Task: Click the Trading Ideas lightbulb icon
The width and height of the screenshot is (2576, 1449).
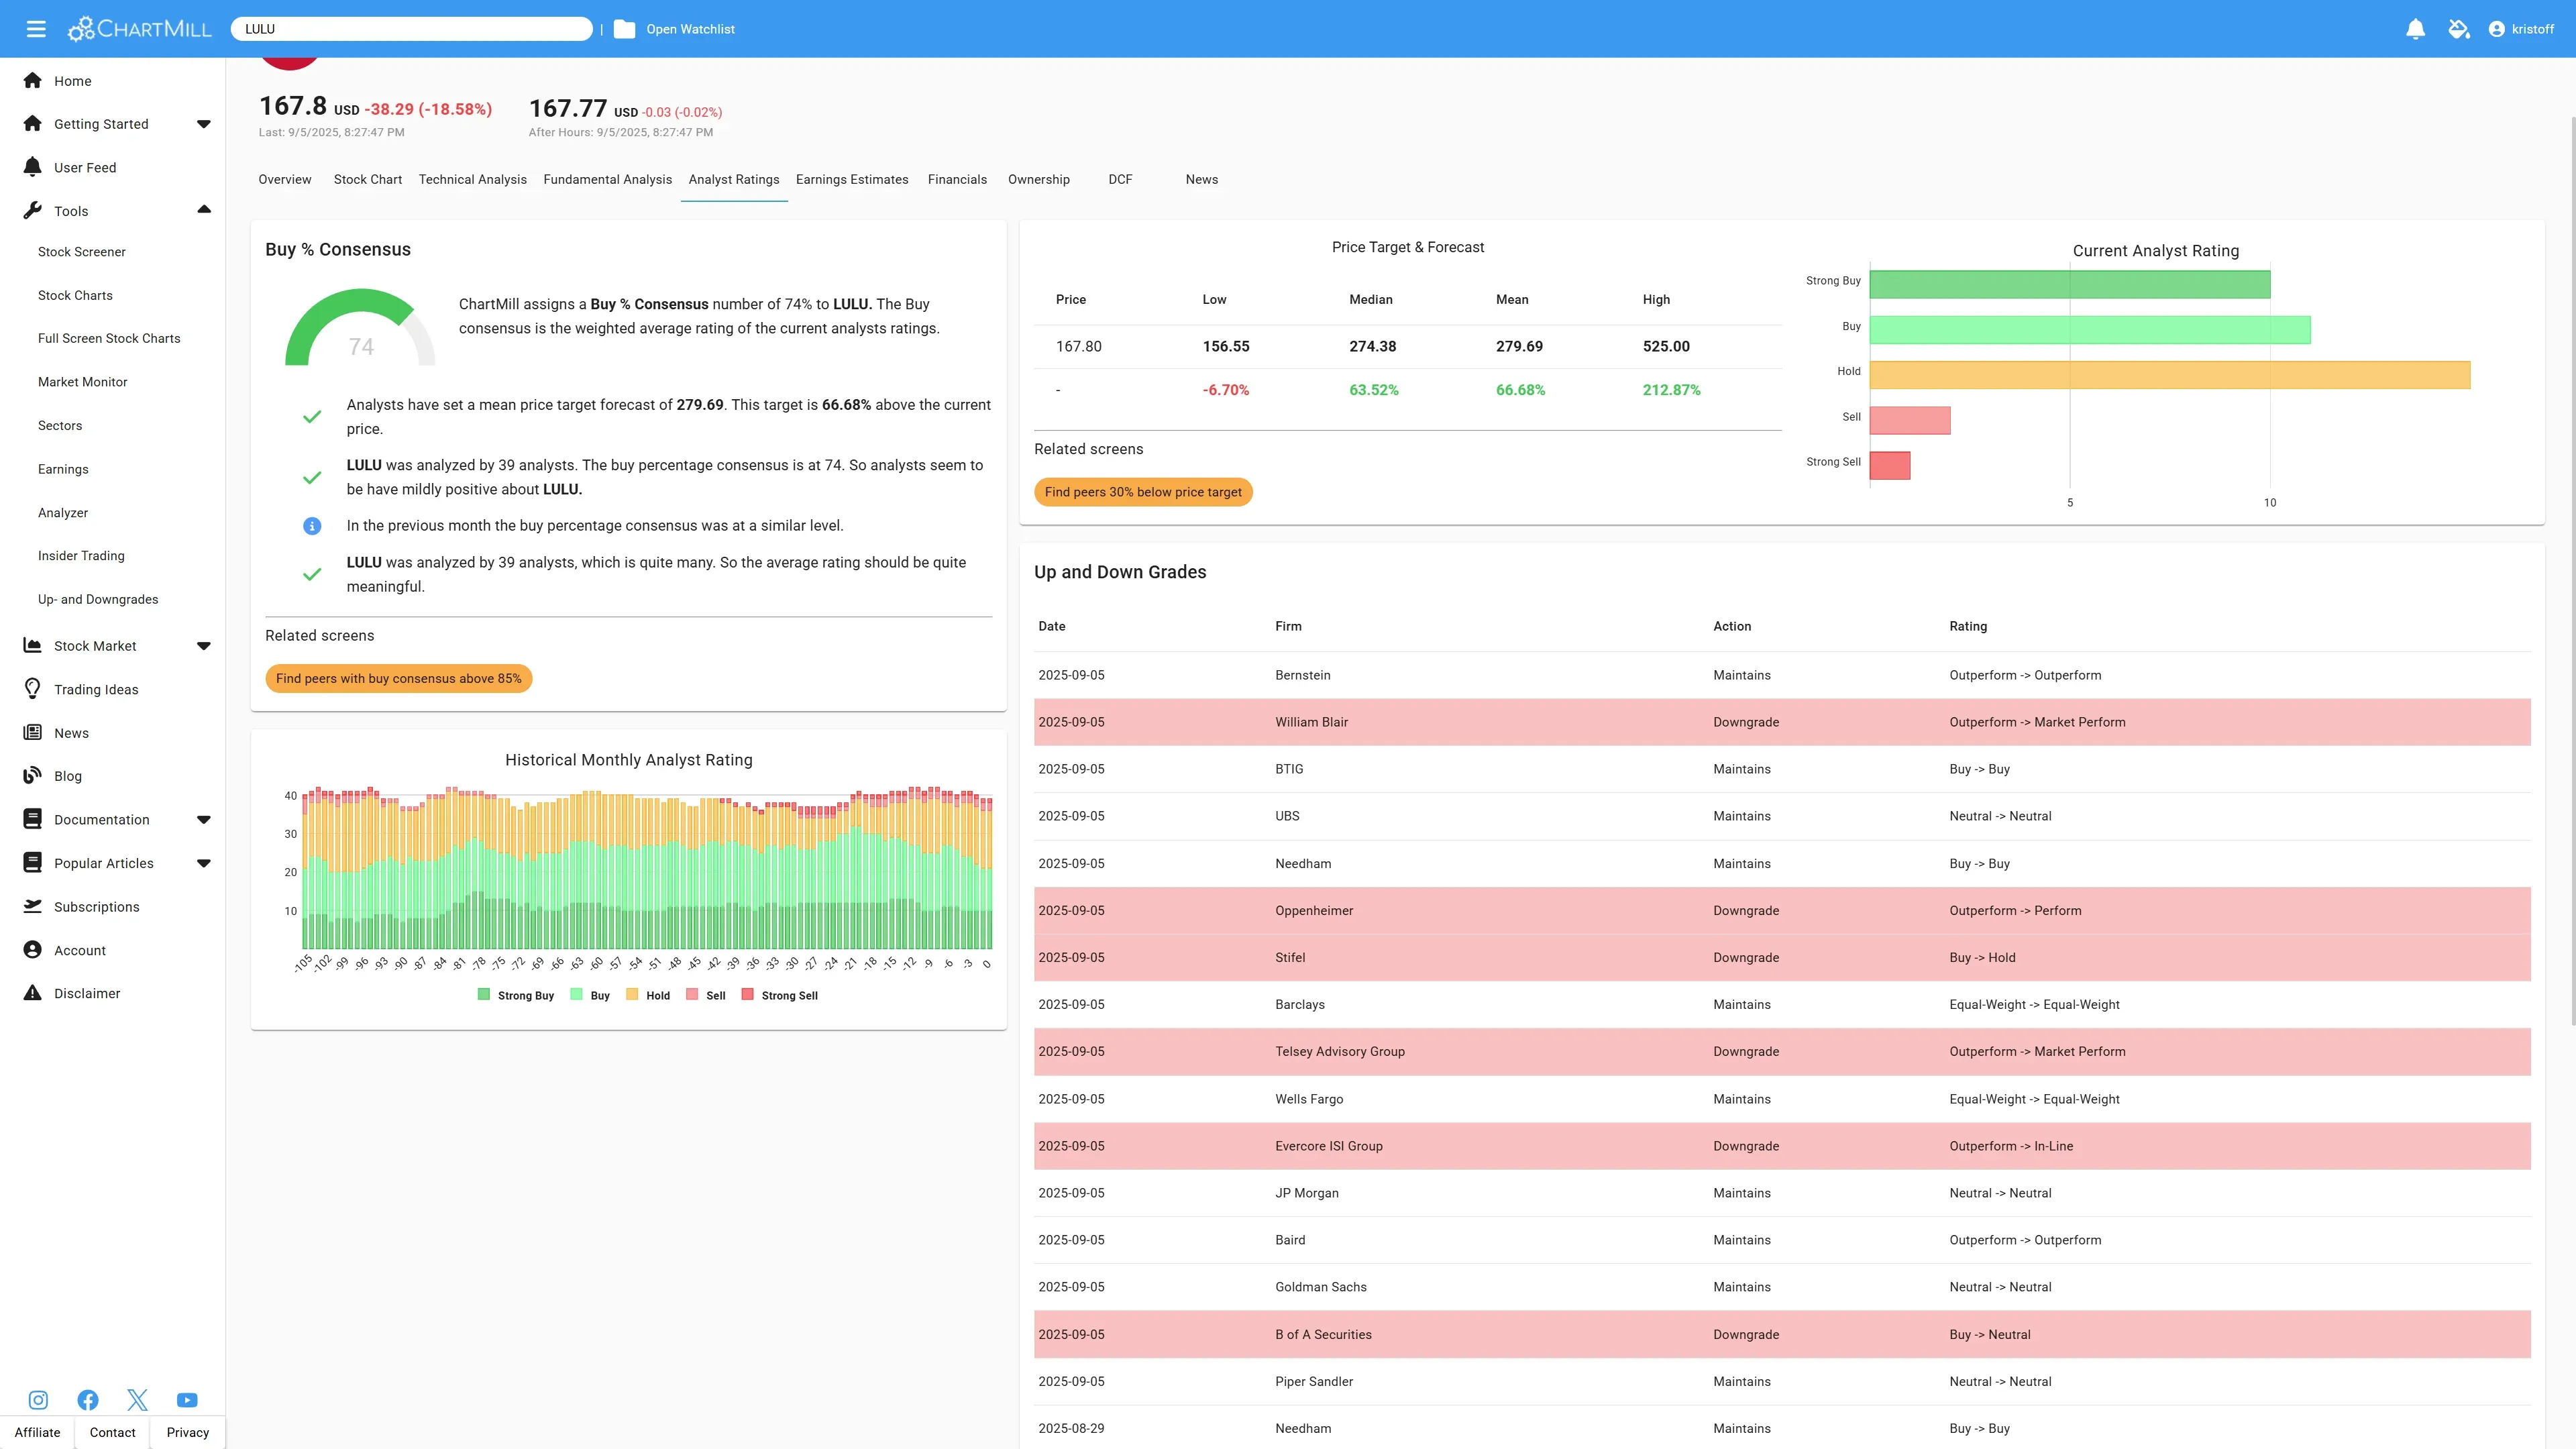Action: [33, 689]
